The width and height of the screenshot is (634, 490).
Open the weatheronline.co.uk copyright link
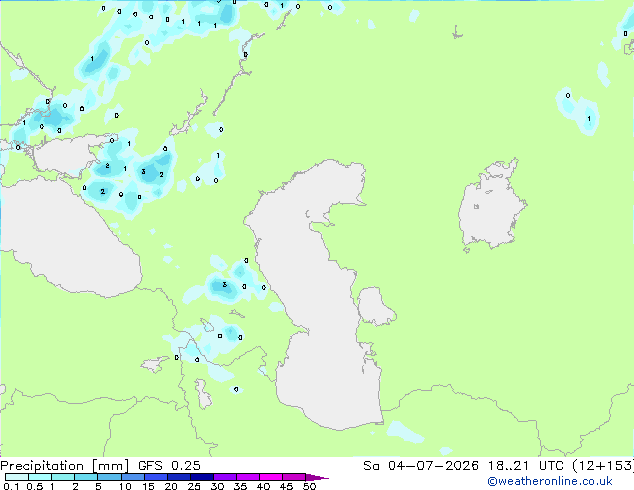tap(550, 481)
